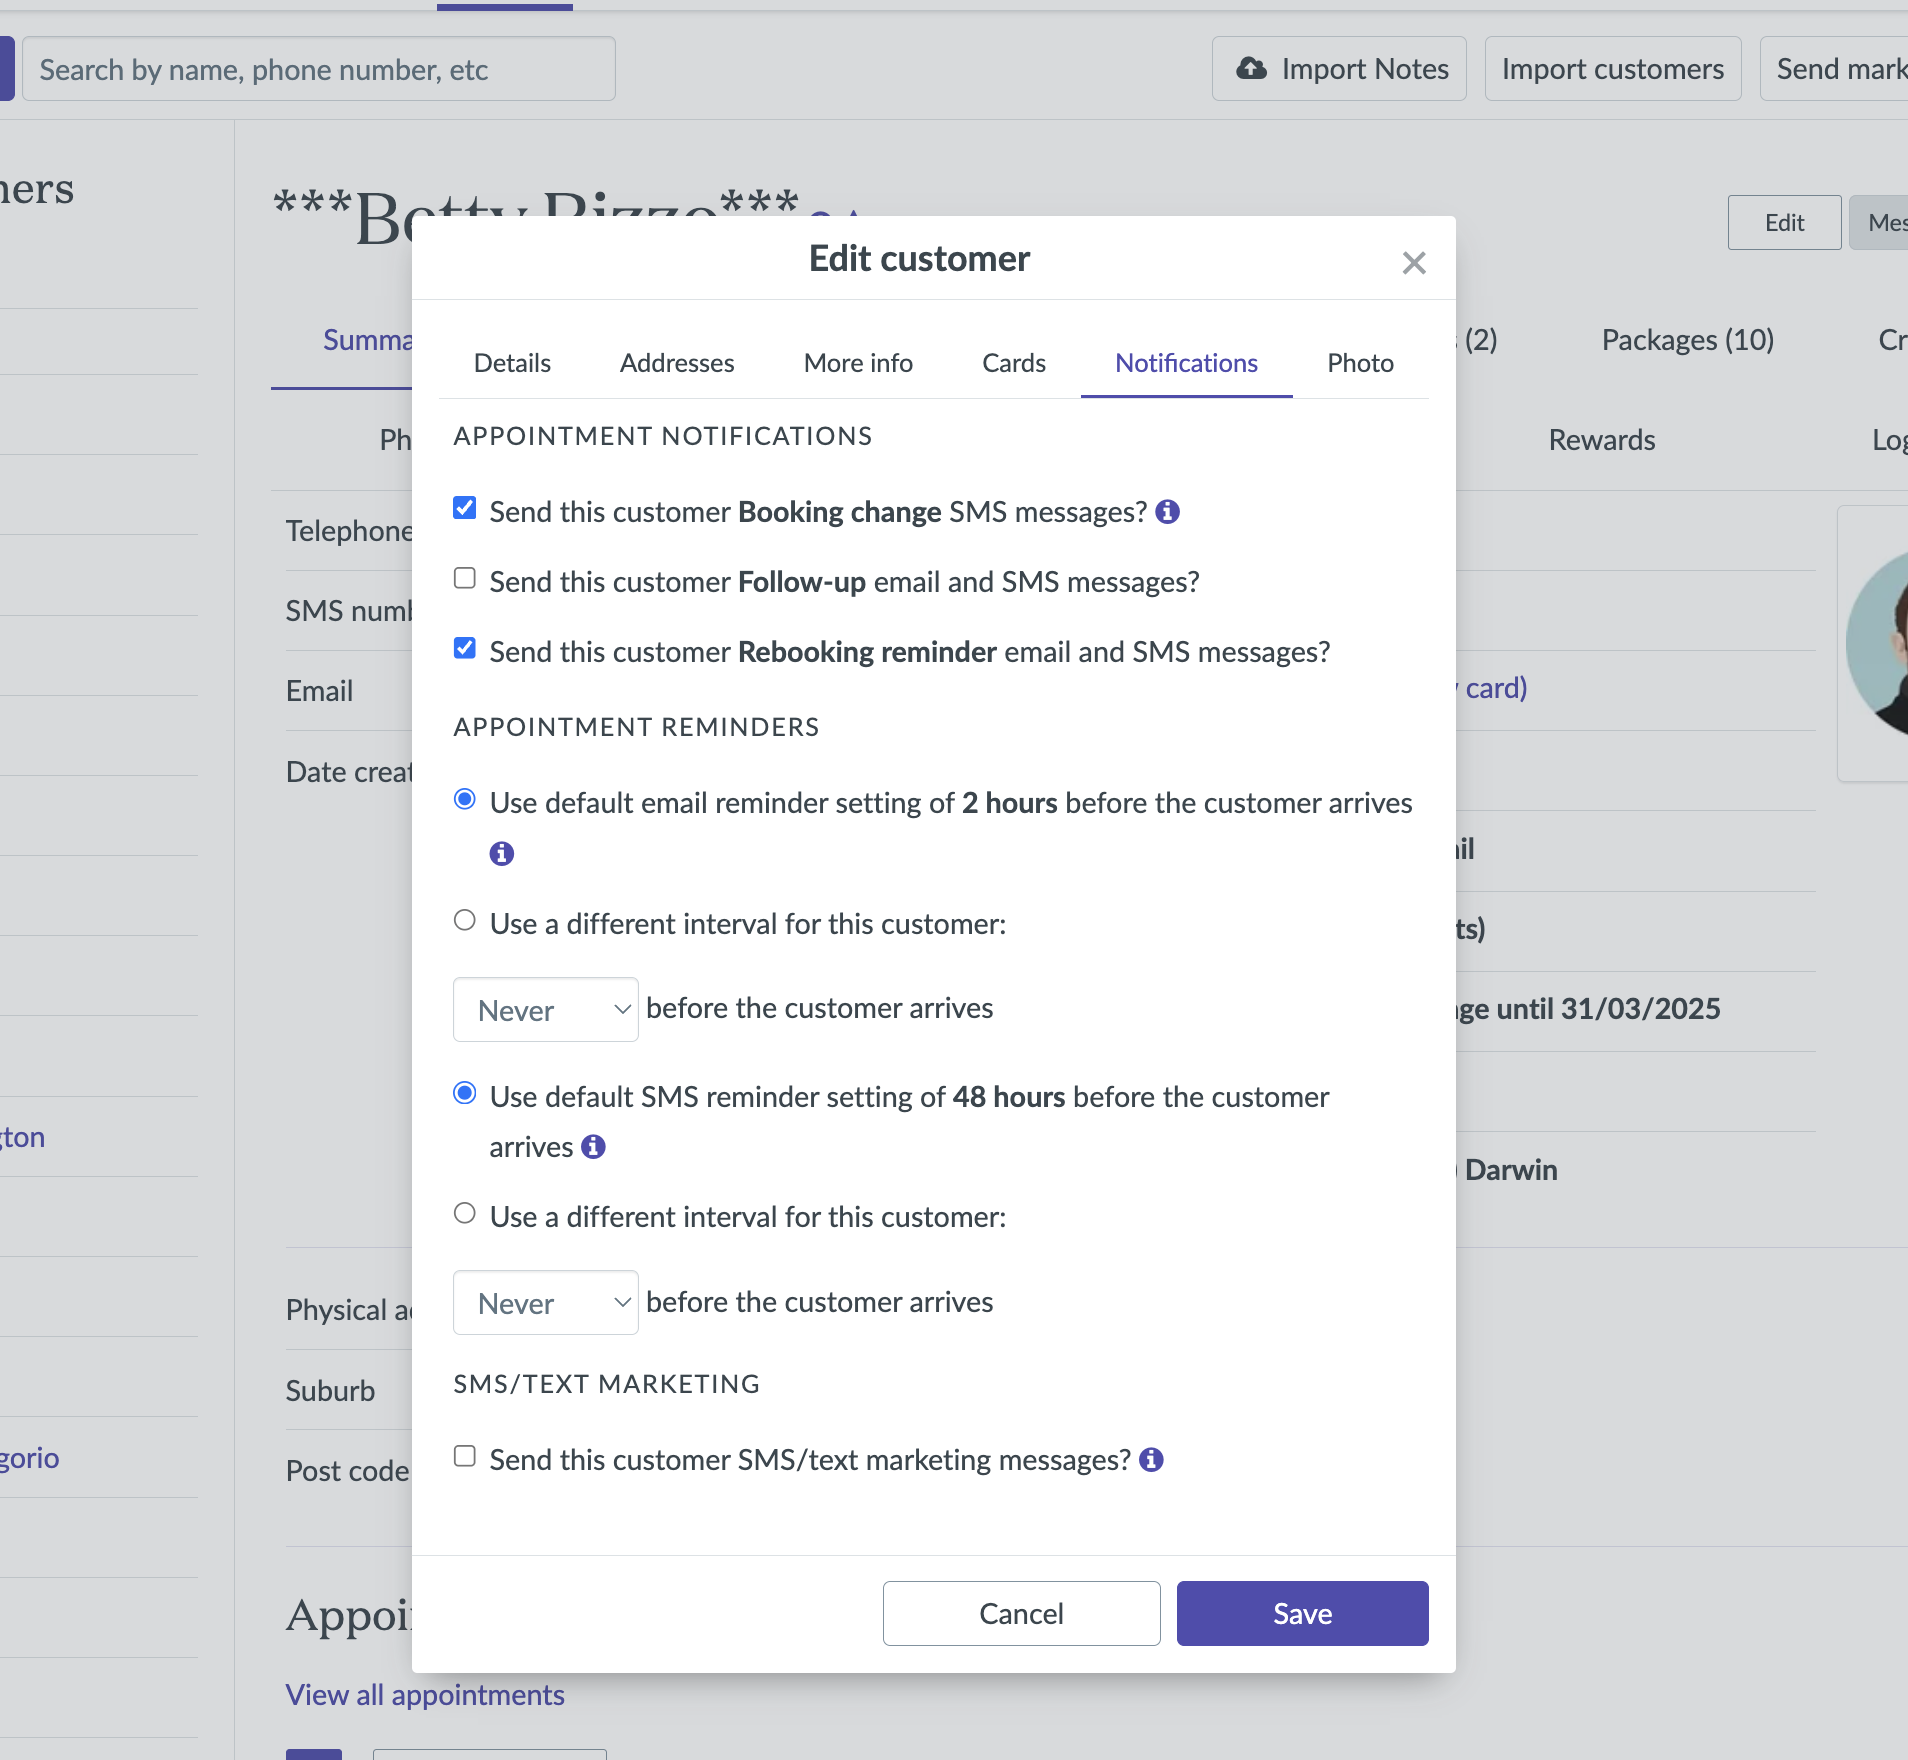
Task: Save the customer notification settings
Action: tap(1302, 1614)
